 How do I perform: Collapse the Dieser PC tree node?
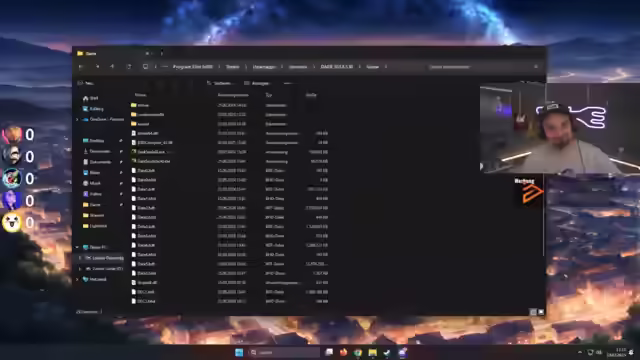tap(77, 247)
